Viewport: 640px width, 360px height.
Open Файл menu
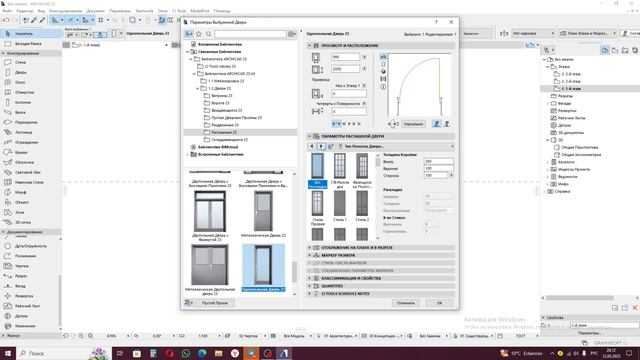pyautogui.click(x=7, y=11)
